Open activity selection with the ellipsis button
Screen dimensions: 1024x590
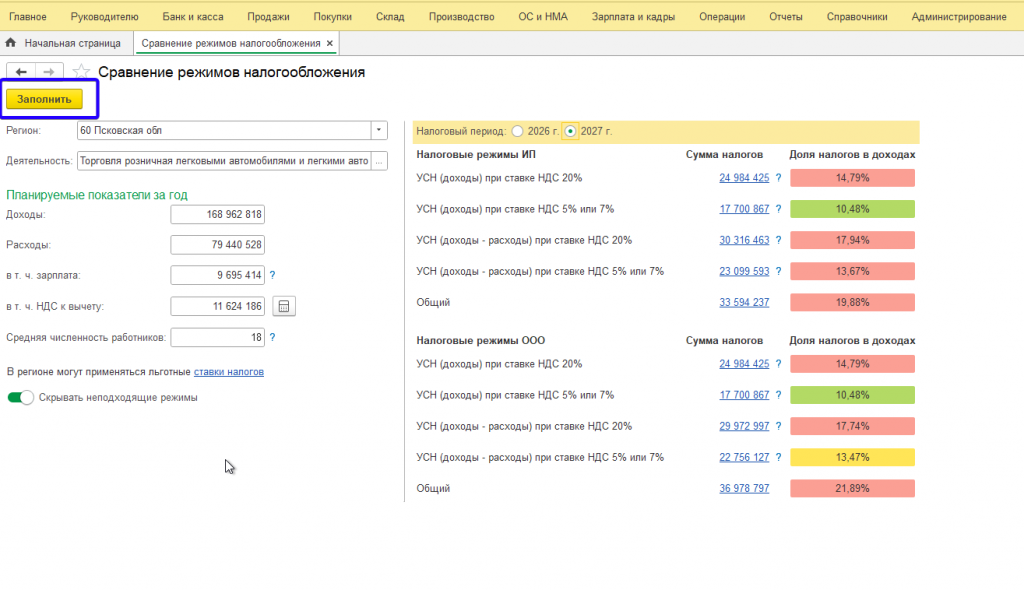point(379,161)
